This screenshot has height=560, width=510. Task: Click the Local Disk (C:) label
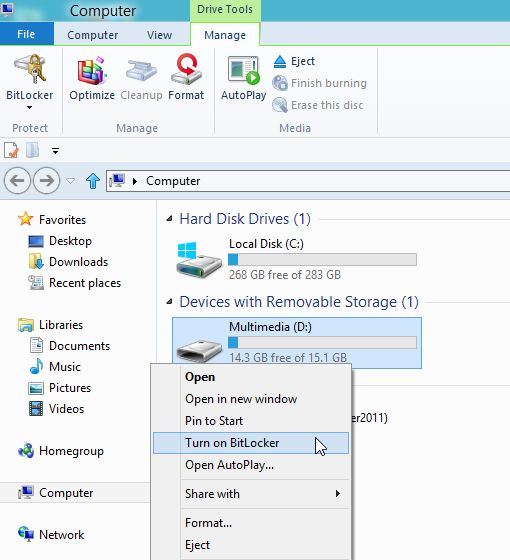pyautogui.click(x=266, y=244)
